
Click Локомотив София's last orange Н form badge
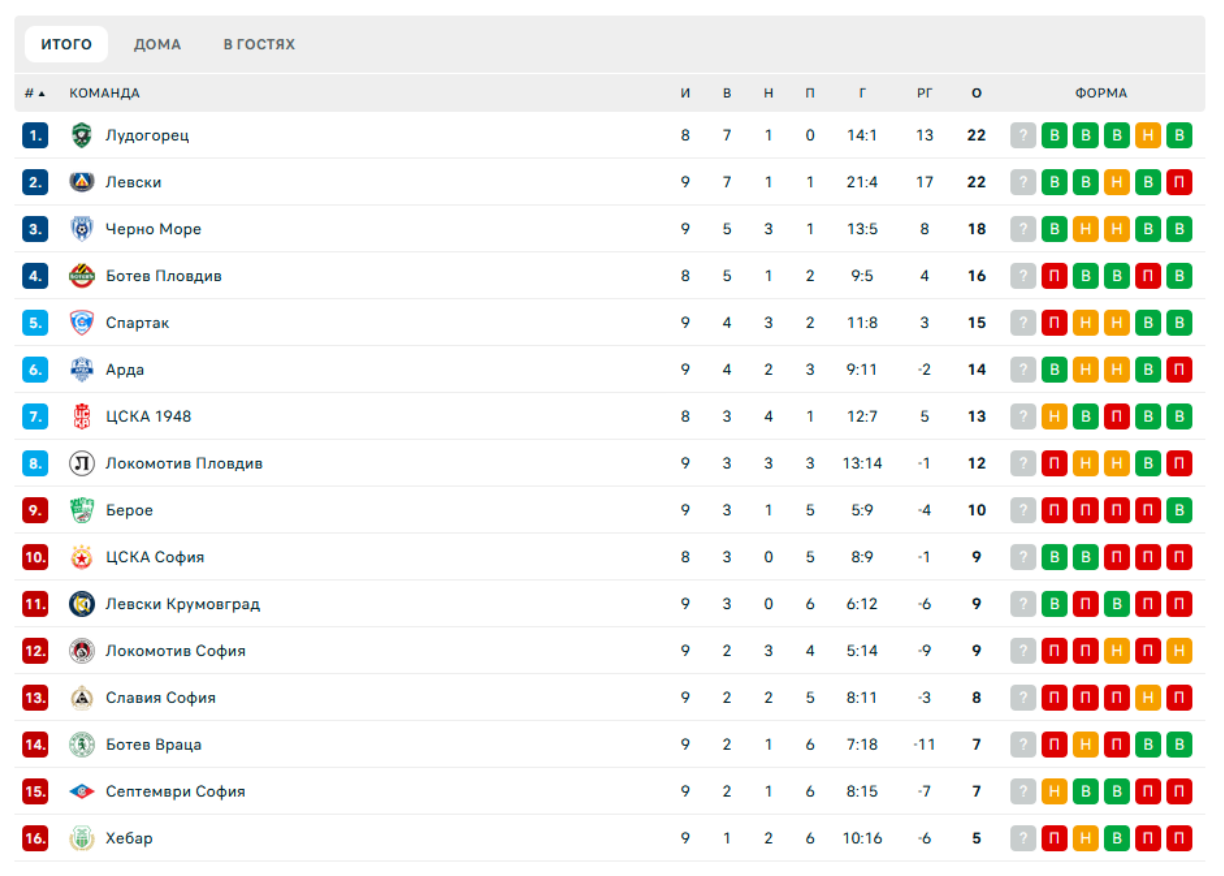pos(1179,651)
